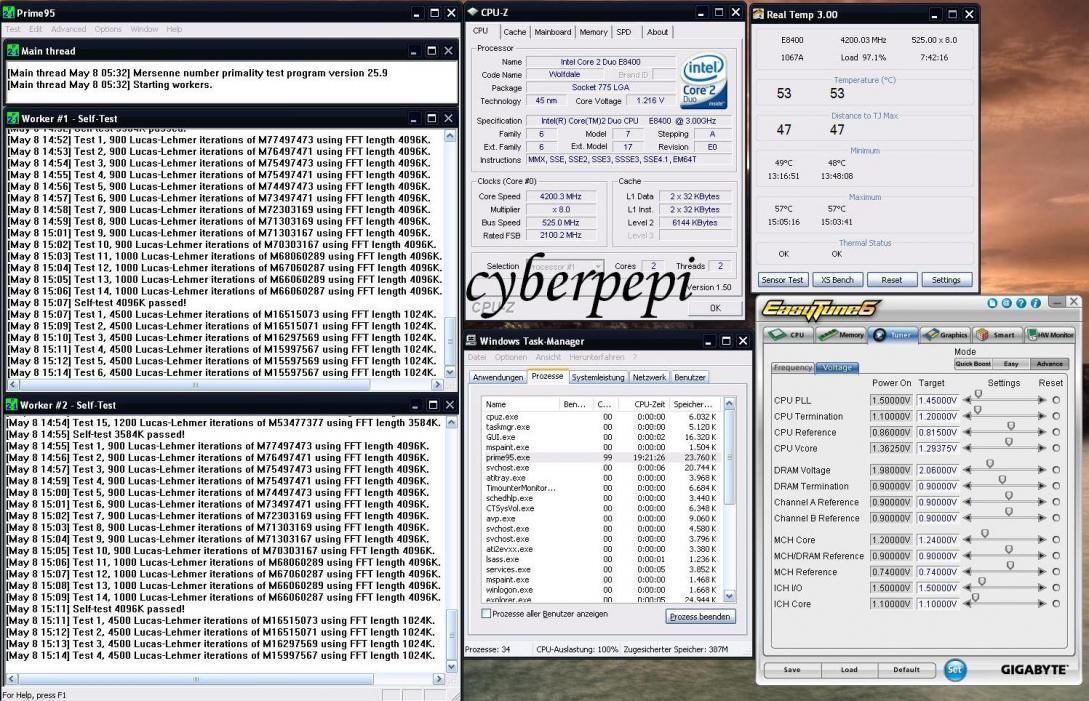This screenshot has height=701, width=1089.
Task: Increase CPU Vcore with right arrow
Action: [x=1041, y=448]
